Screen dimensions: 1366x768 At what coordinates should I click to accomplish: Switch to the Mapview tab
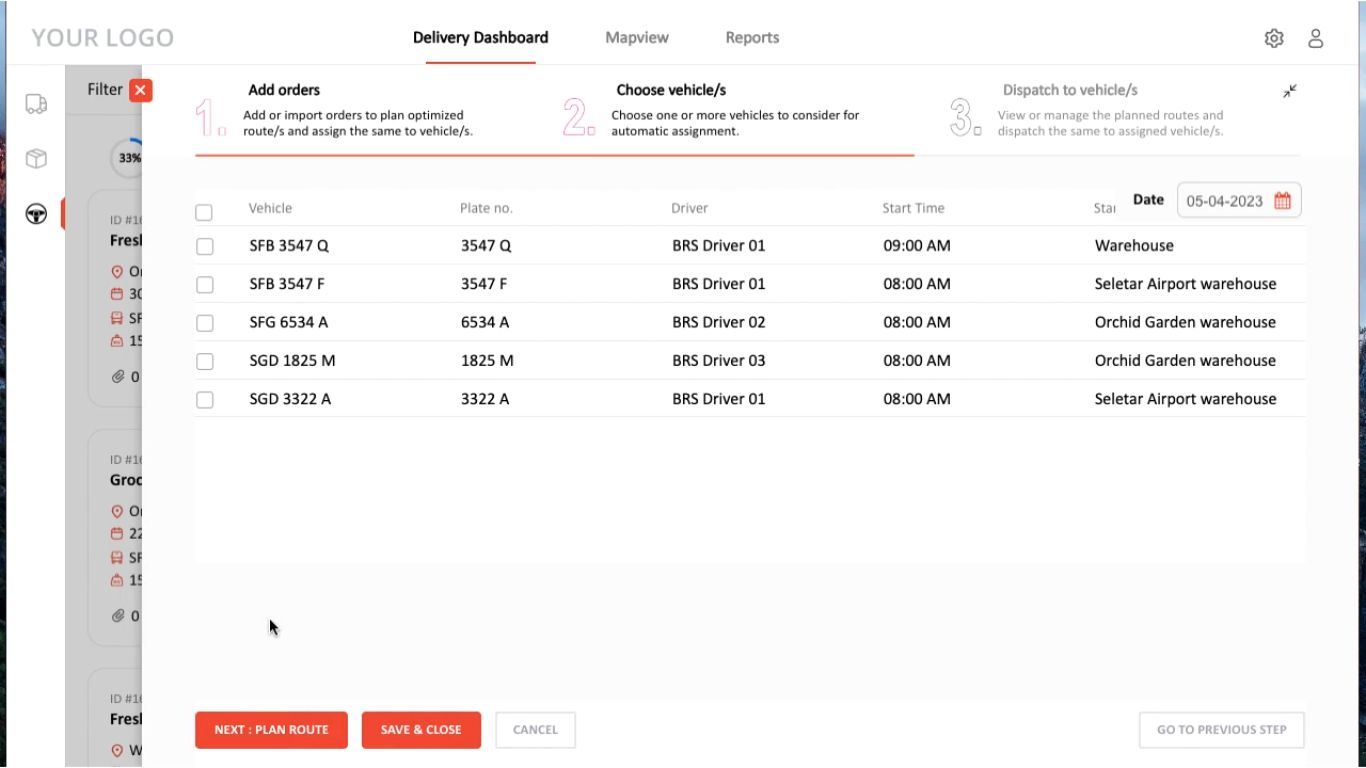coord(637,38)
